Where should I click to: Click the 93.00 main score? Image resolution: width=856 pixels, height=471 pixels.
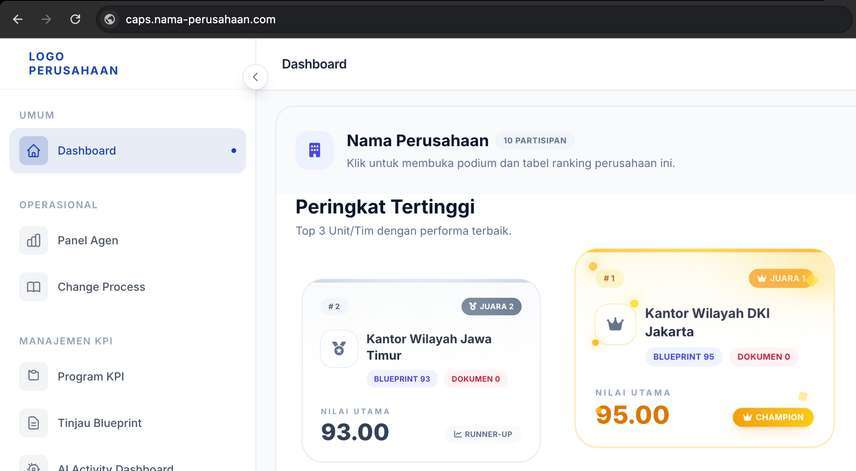(355, 432)
